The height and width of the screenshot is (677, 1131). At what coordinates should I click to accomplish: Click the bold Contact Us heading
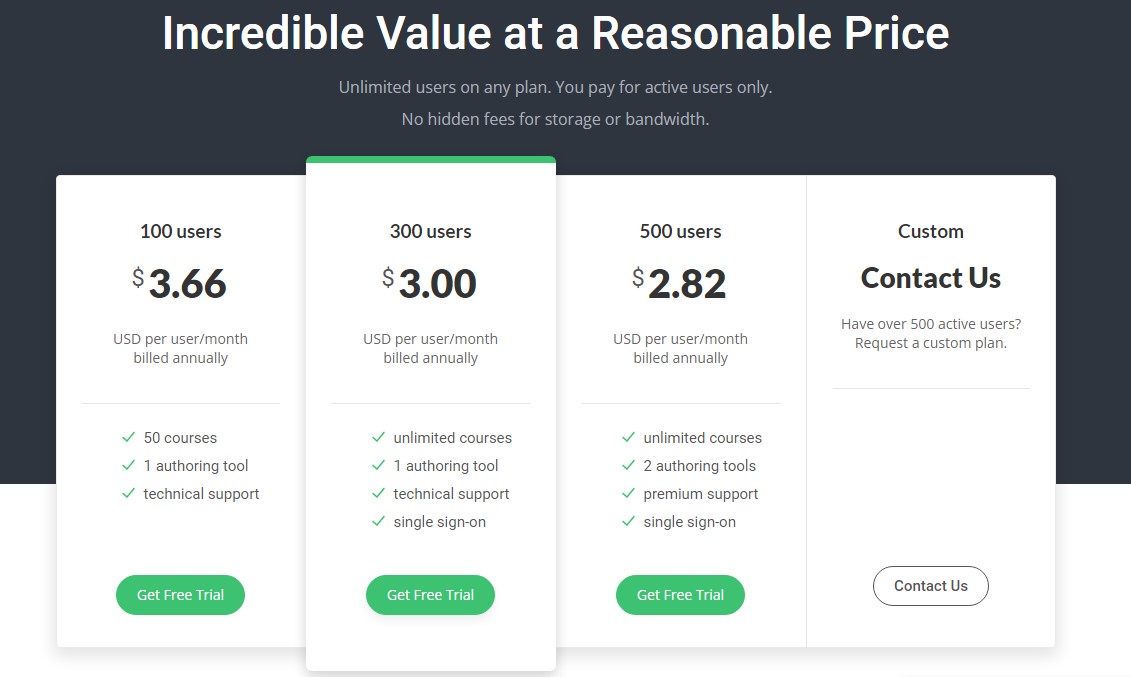pos(930,278)
